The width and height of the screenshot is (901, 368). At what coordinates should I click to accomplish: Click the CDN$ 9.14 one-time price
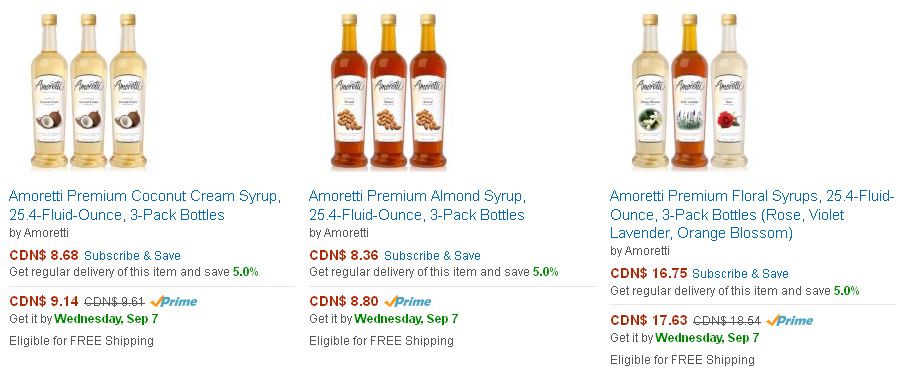[x=44, y=301]
